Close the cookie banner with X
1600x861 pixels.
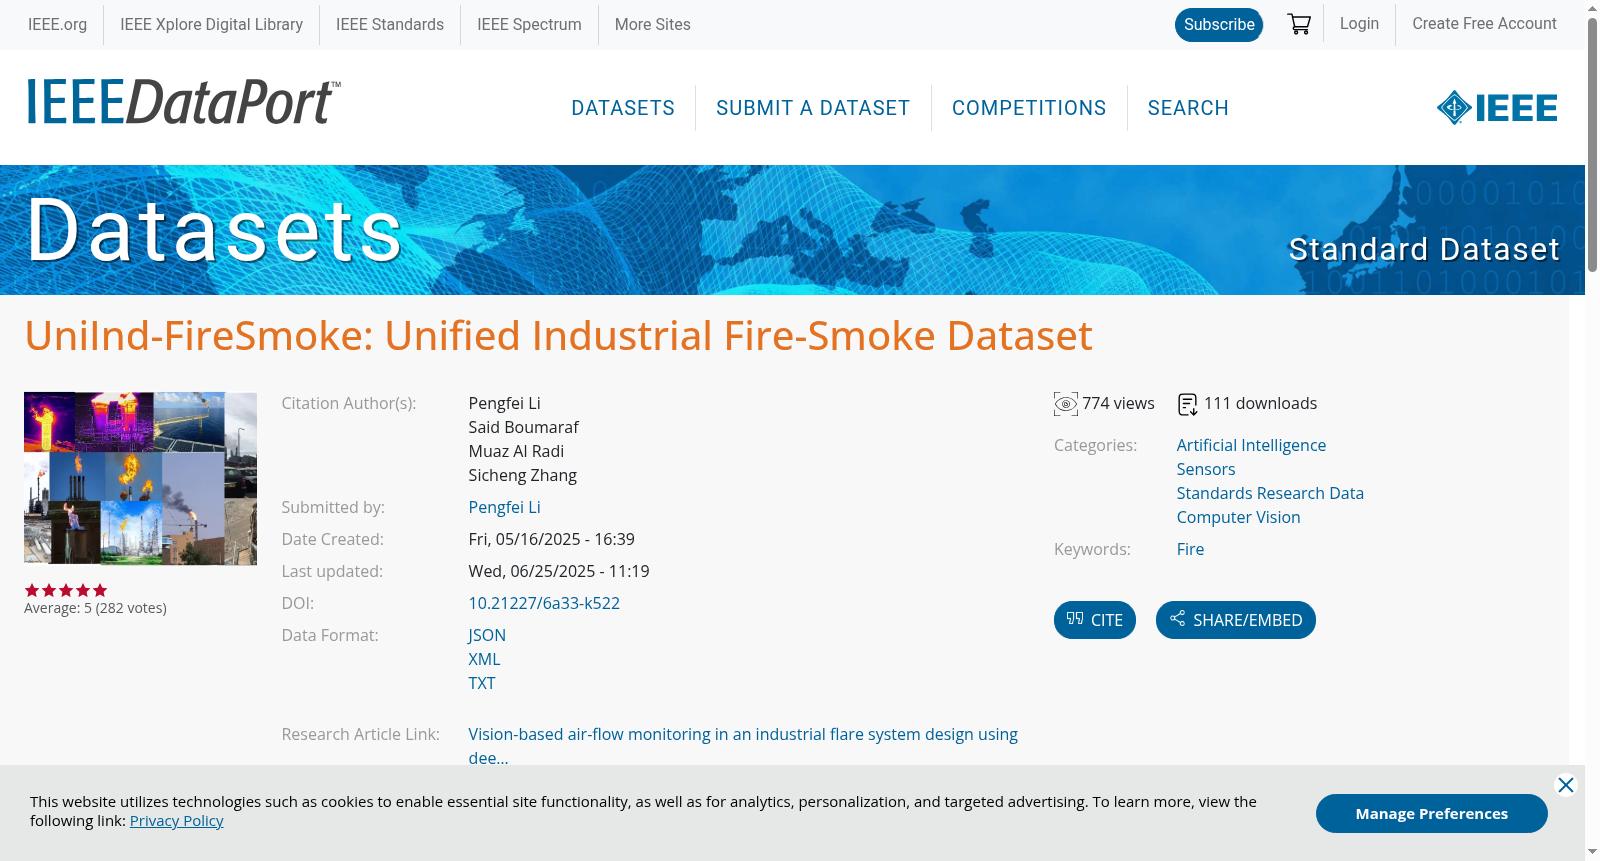coord(1566,785)
